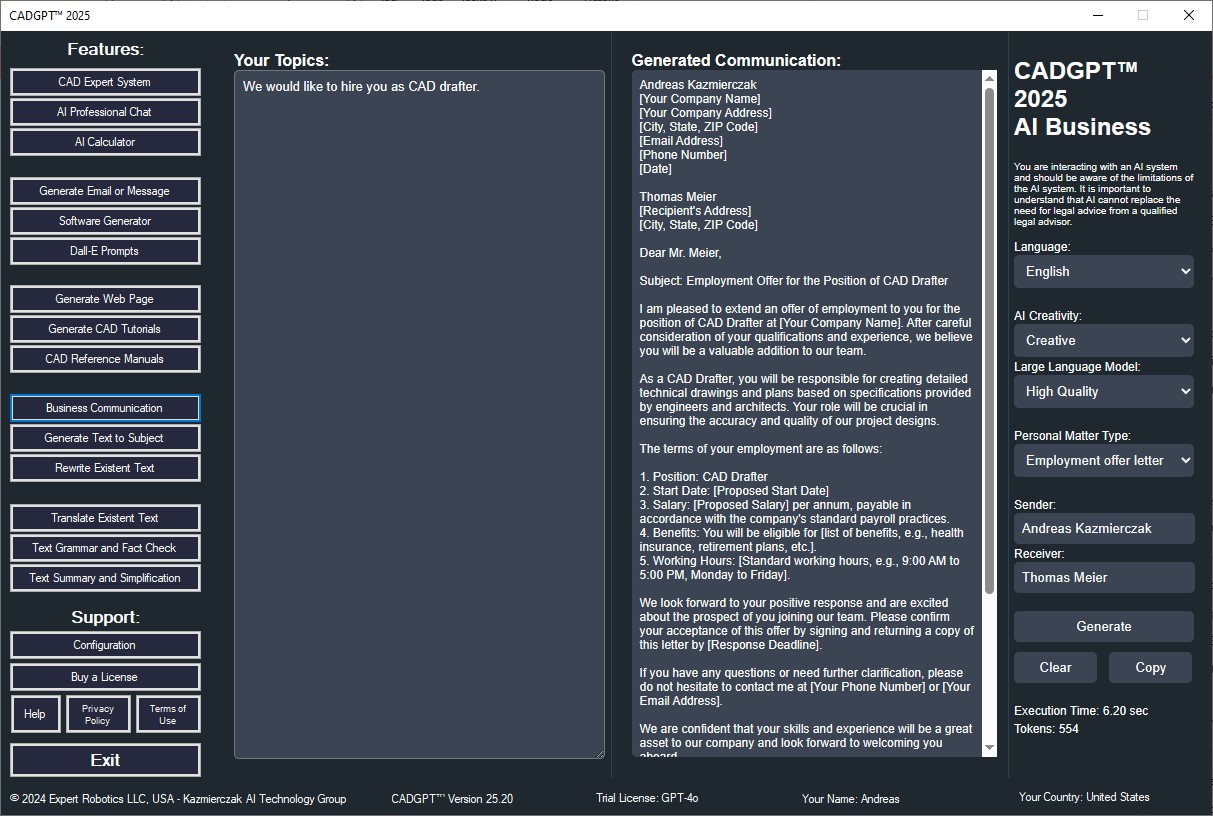This screenshot has width=1213, height=816.
Task: Open the Large Language Model dropdown
Action: (1104, 391)
